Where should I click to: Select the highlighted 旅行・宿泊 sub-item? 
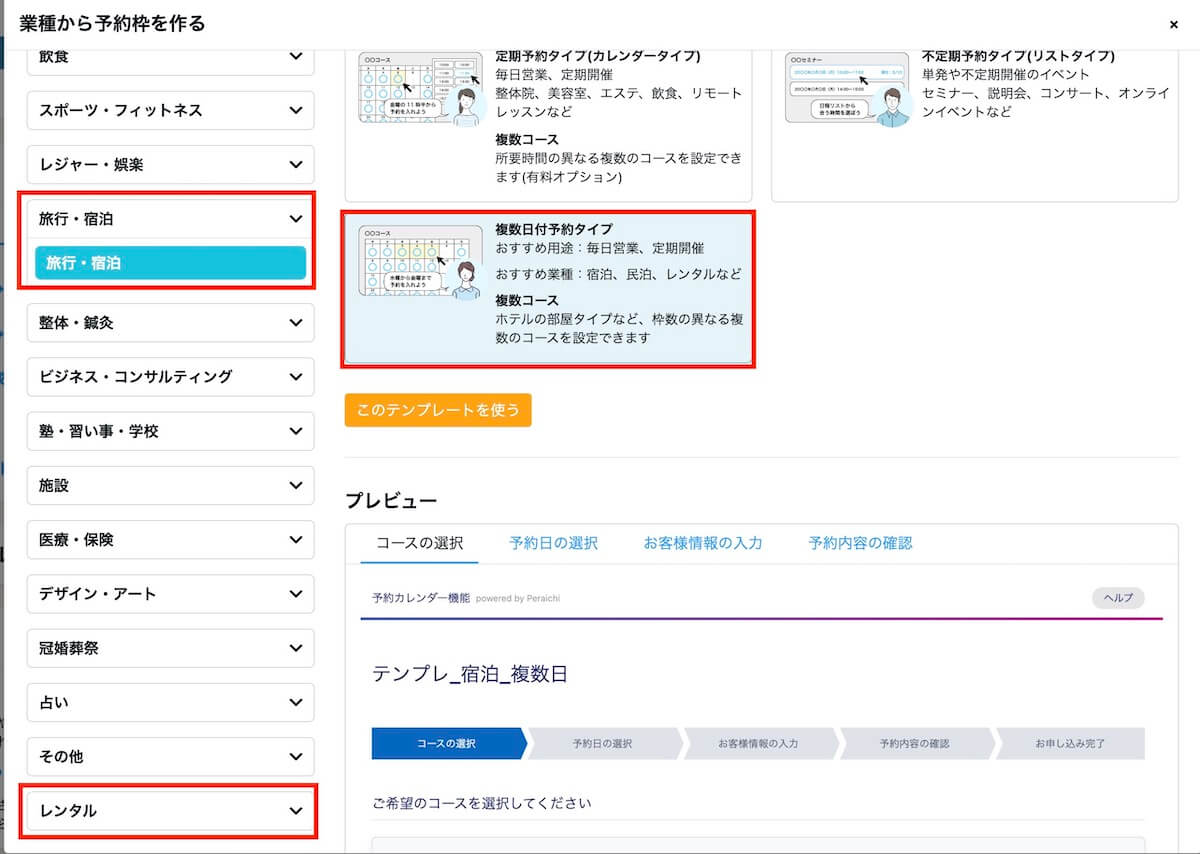click(170, 263)
